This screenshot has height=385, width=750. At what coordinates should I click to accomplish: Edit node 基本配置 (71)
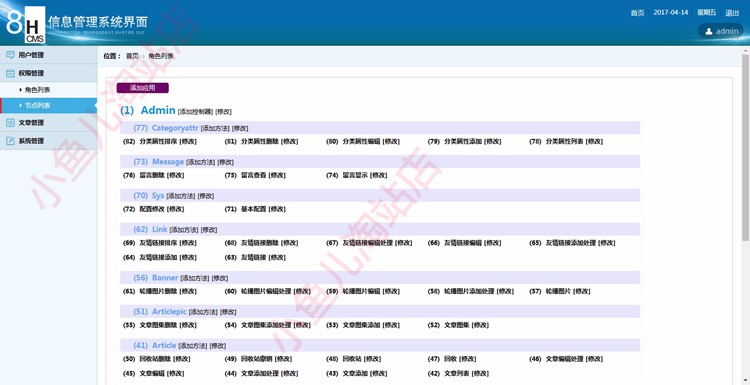pos(277,209)
